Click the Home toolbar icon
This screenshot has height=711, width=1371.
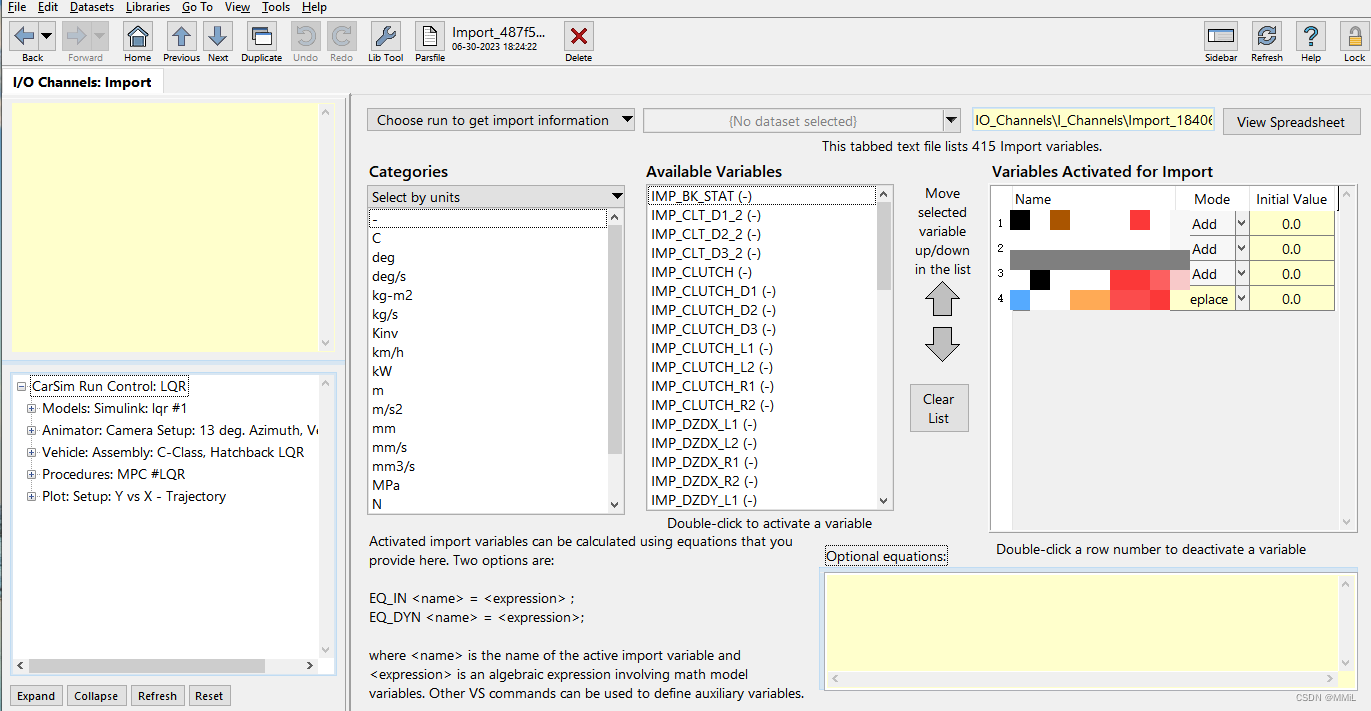pos(137,38)
